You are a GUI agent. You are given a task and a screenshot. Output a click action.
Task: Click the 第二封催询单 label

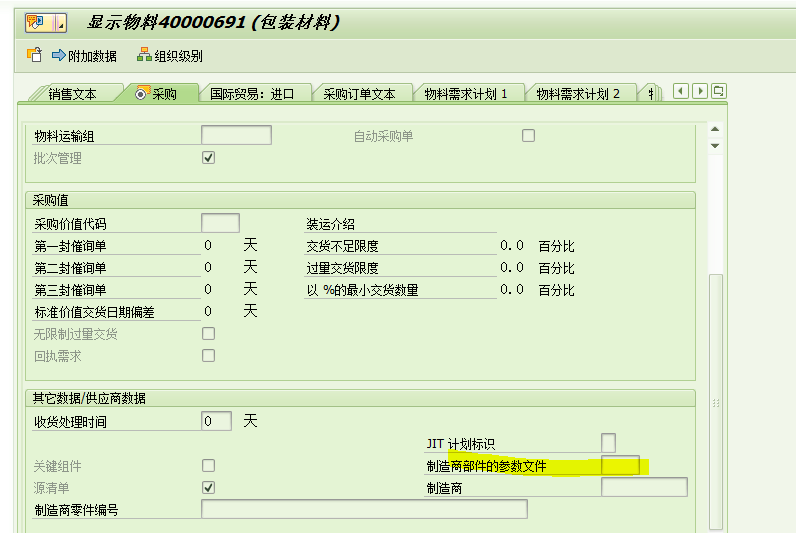click(70, 268)
